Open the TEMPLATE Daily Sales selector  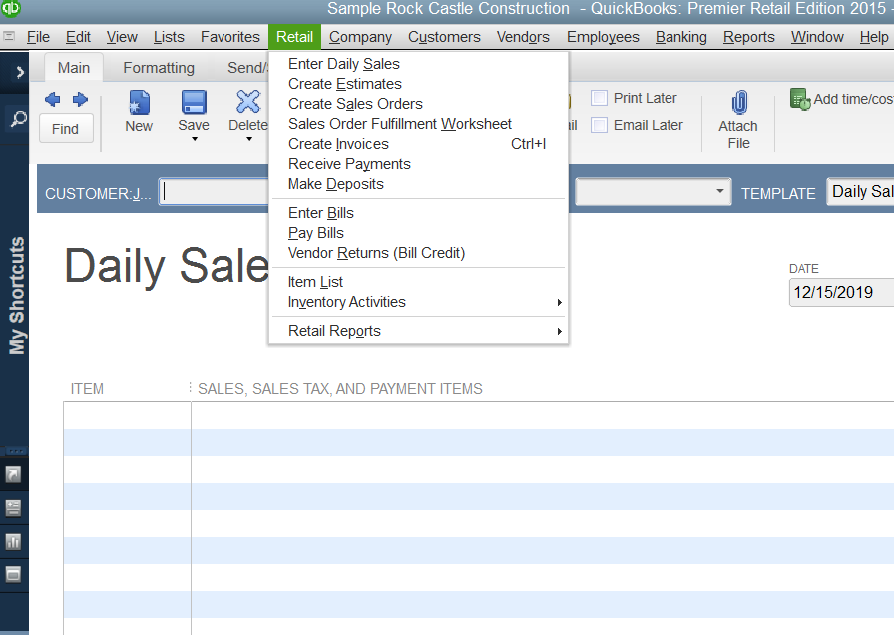860,192
